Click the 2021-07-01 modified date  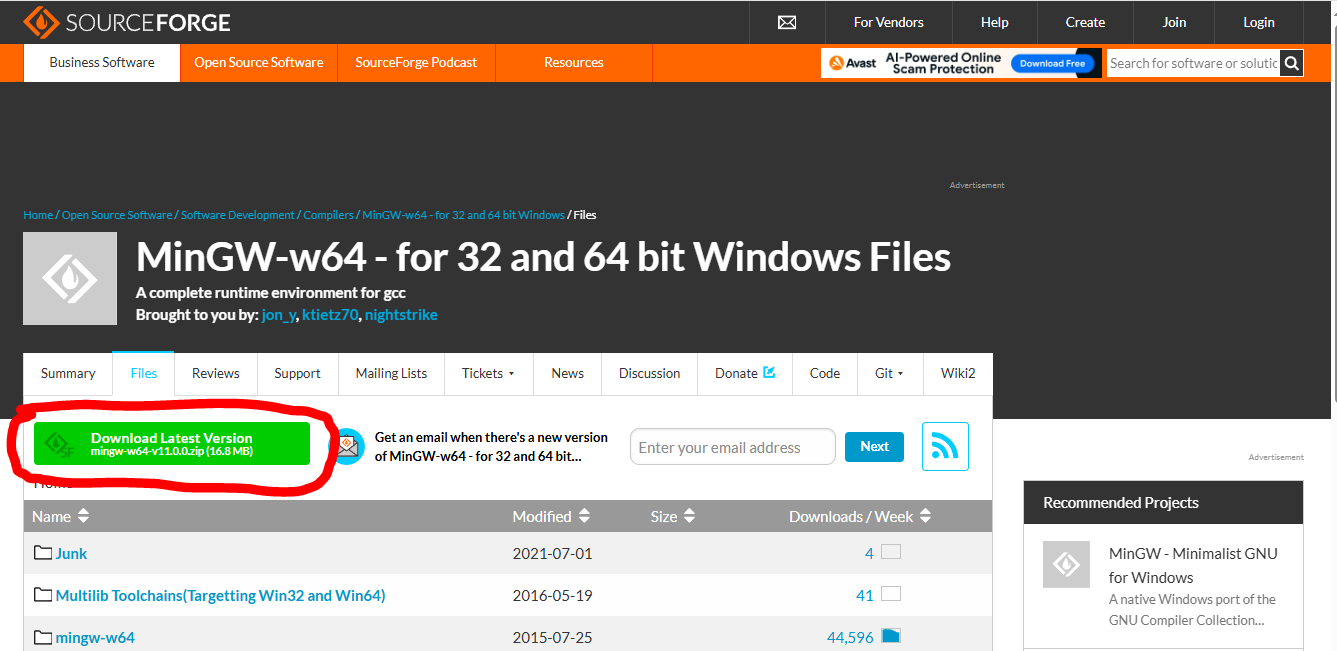[552, 553]
